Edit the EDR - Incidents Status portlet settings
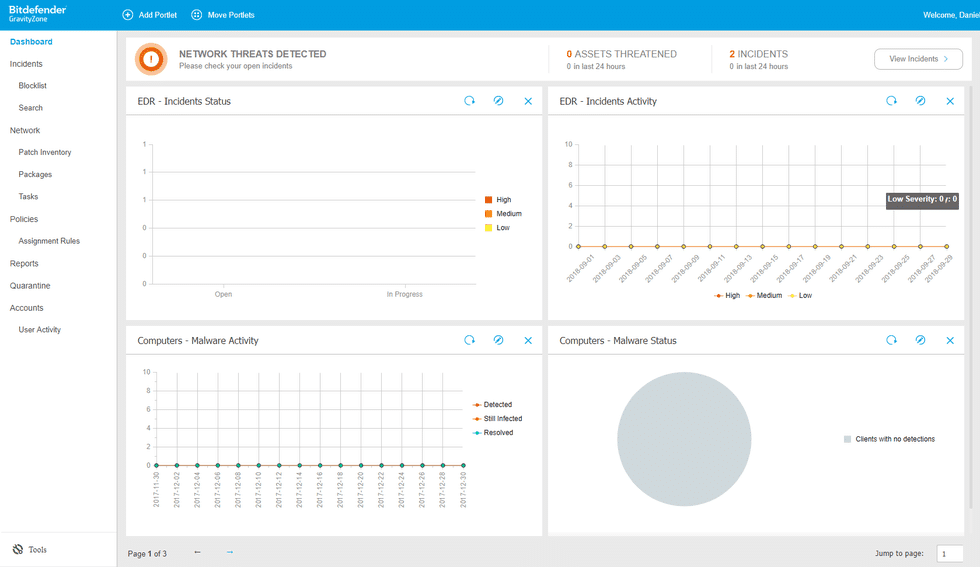The image size is (980, 567). pos(498,101)
